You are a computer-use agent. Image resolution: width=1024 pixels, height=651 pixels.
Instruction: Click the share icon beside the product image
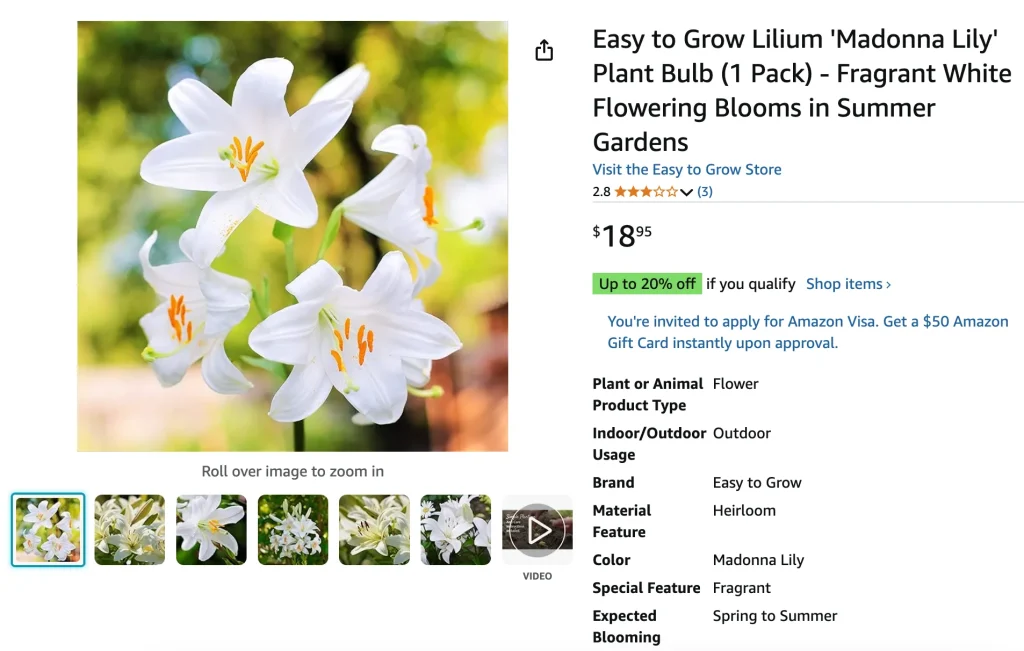tap(544, 51)
